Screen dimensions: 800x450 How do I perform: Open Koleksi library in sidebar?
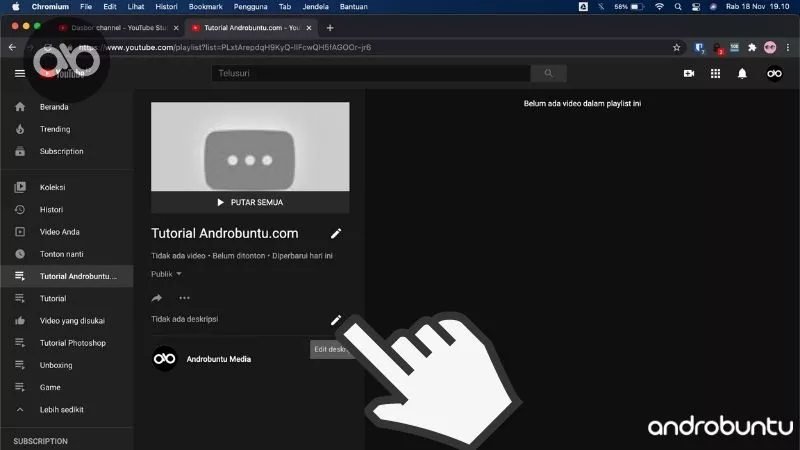67,187
